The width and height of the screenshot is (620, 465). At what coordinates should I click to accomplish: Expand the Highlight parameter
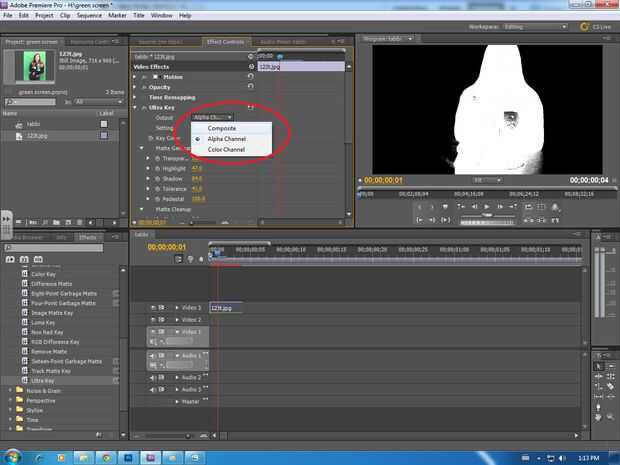click(x=148, y=168)
